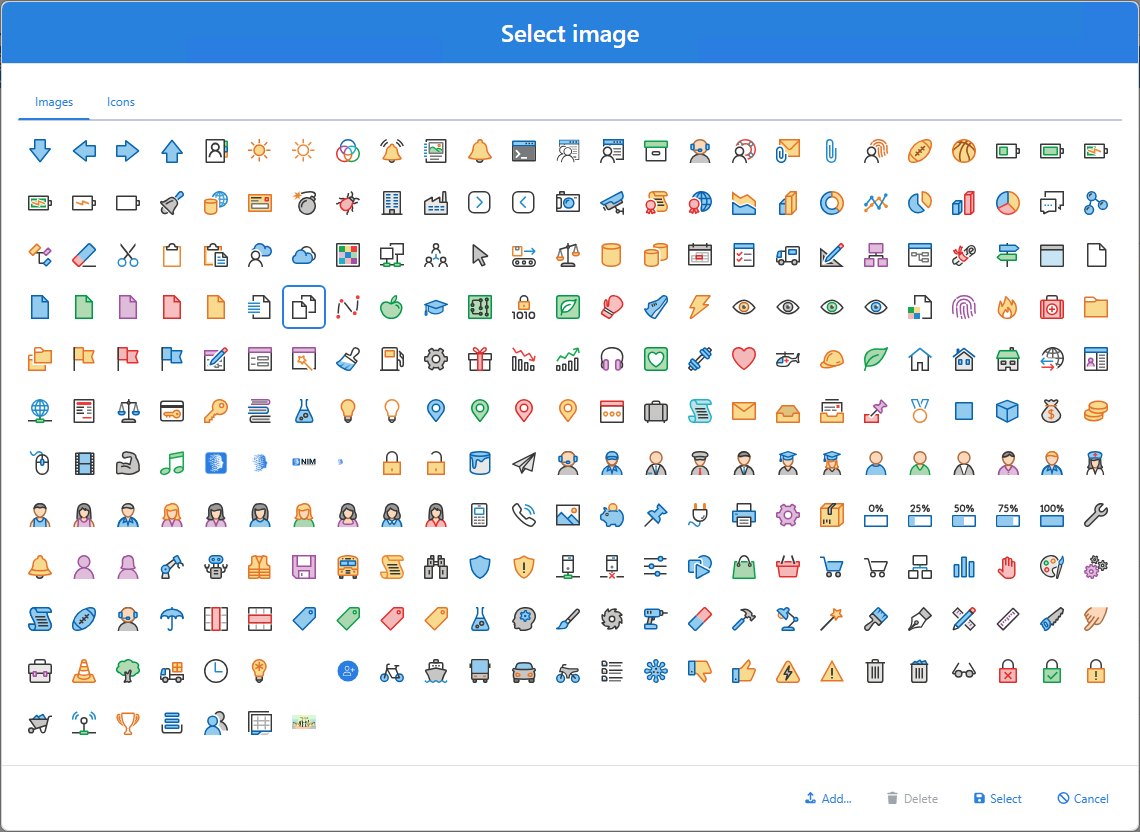Select the scissors icon

(x=128, y=255)
